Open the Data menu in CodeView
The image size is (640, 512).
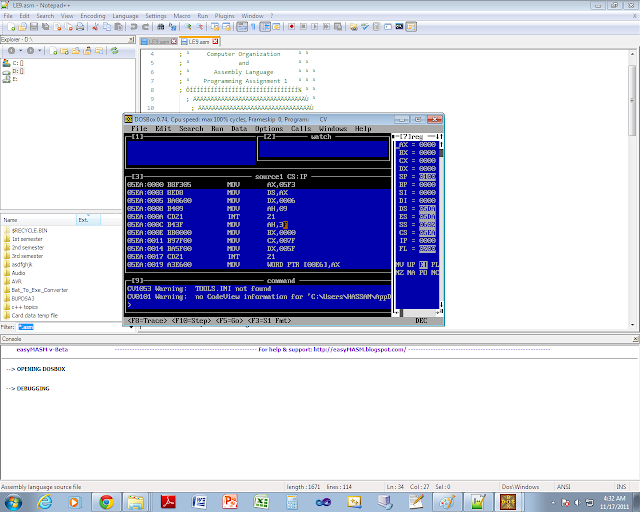[239, 129]
